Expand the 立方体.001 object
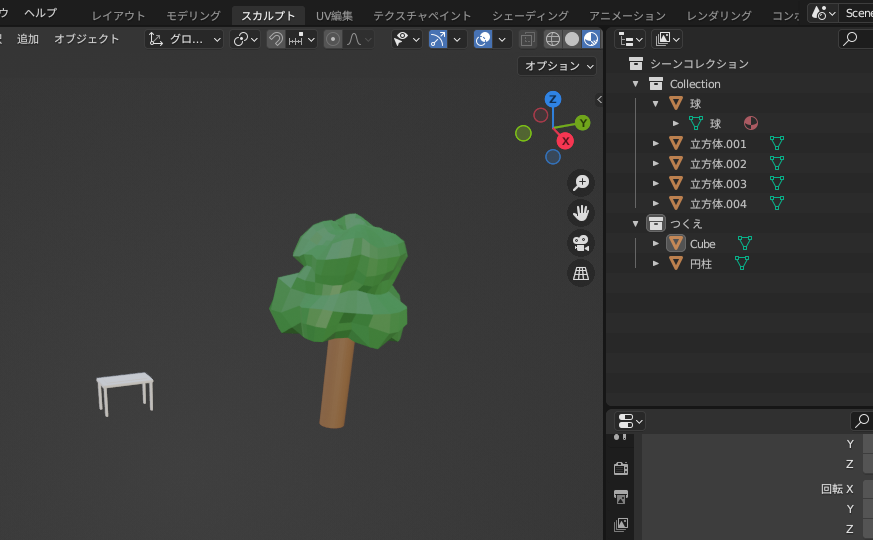The height and width of the screenshot is (540, 873). click(x=656, y=144)
